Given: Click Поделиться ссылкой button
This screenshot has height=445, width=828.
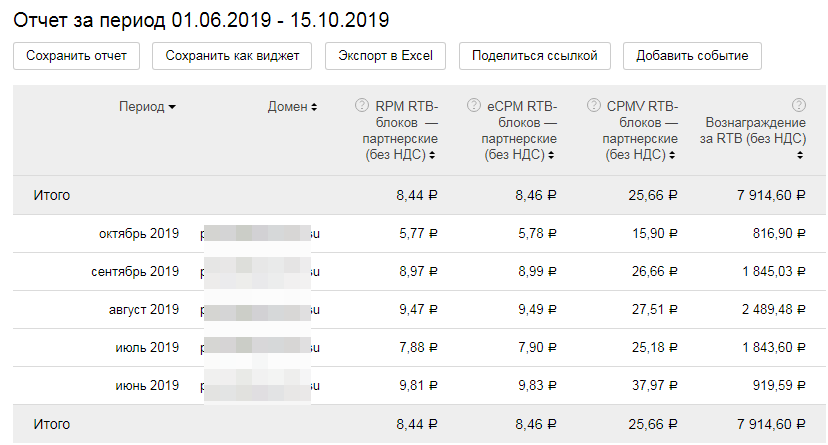Looking at the screenshot, I should click(x=534, y=56).
